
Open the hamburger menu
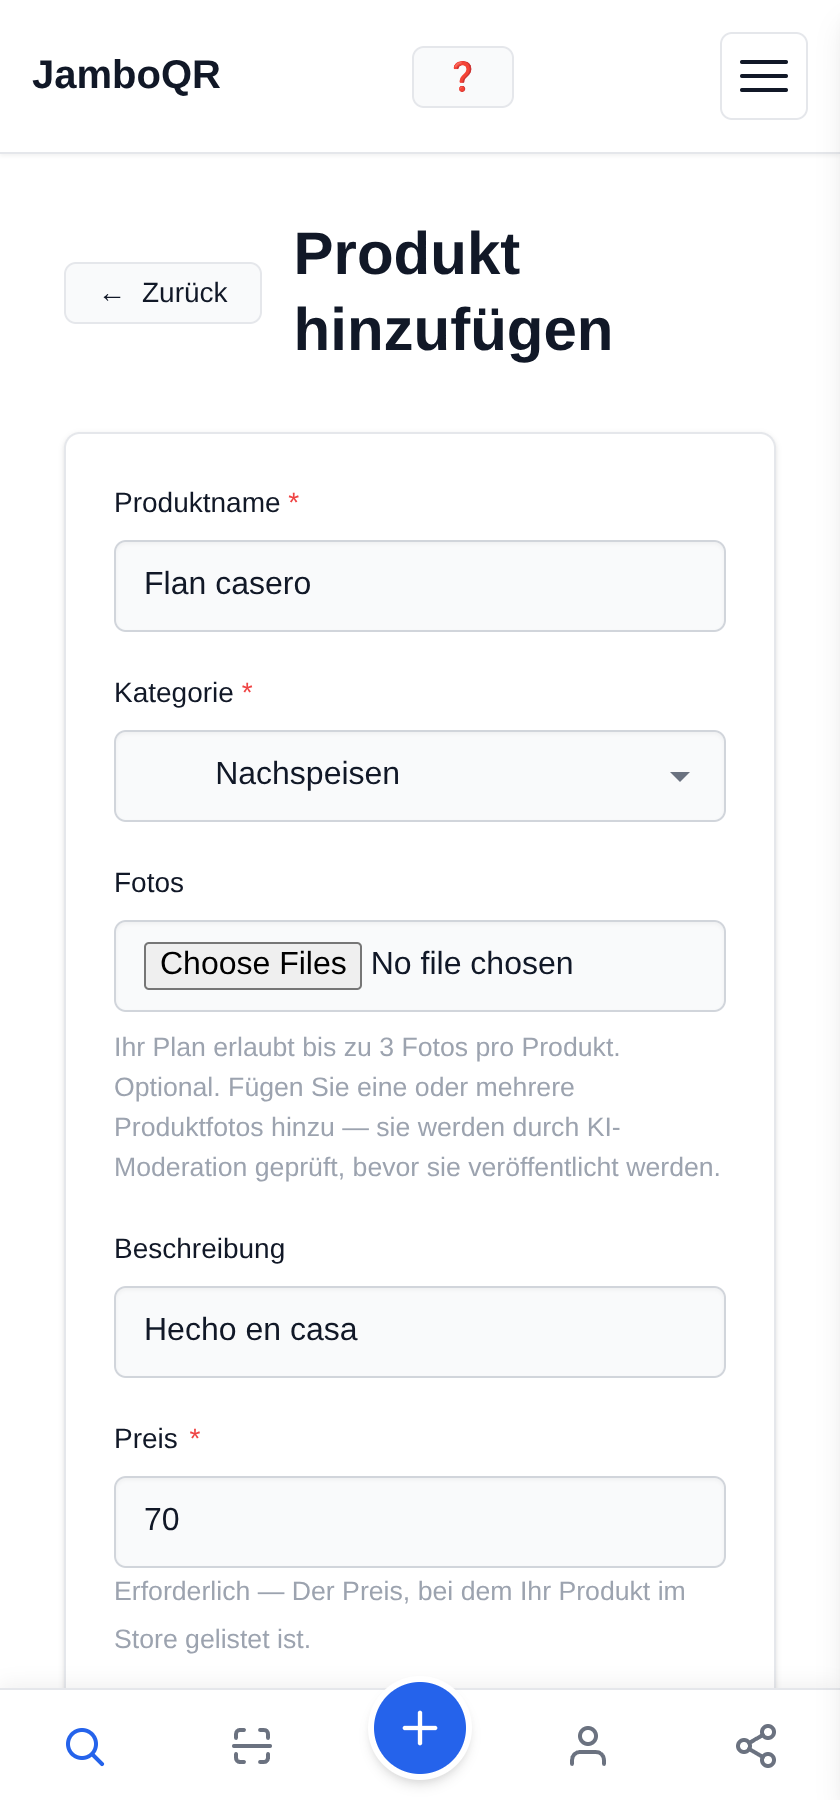[x=764, y=76]
